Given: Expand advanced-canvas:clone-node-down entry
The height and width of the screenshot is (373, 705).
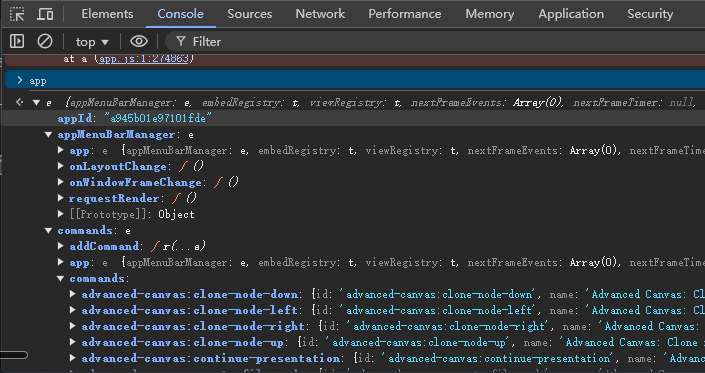Looking at the screenshot, I should (x=73, y=294).
